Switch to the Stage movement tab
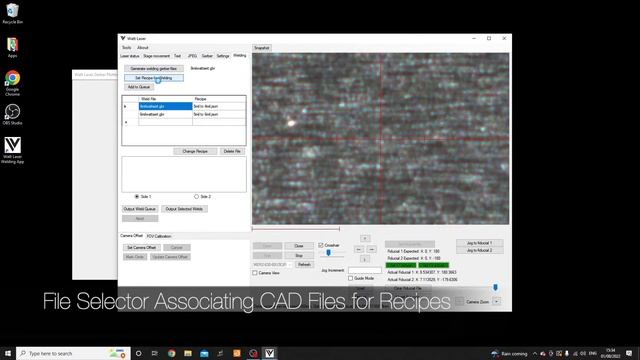 tap(156, 56)
